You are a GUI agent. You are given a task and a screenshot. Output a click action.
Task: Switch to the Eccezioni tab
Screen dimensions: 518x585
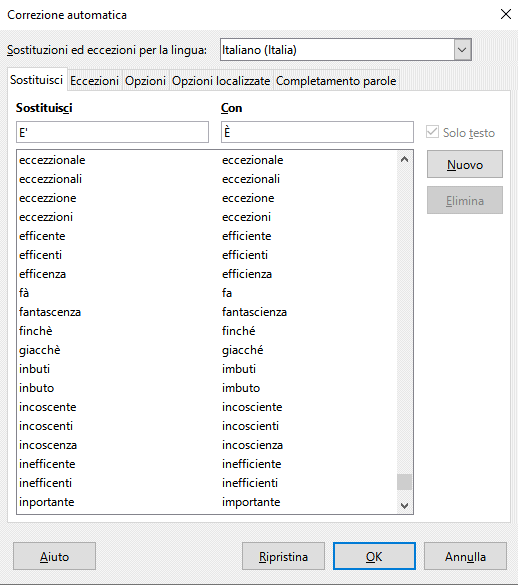tap(94, 81)
